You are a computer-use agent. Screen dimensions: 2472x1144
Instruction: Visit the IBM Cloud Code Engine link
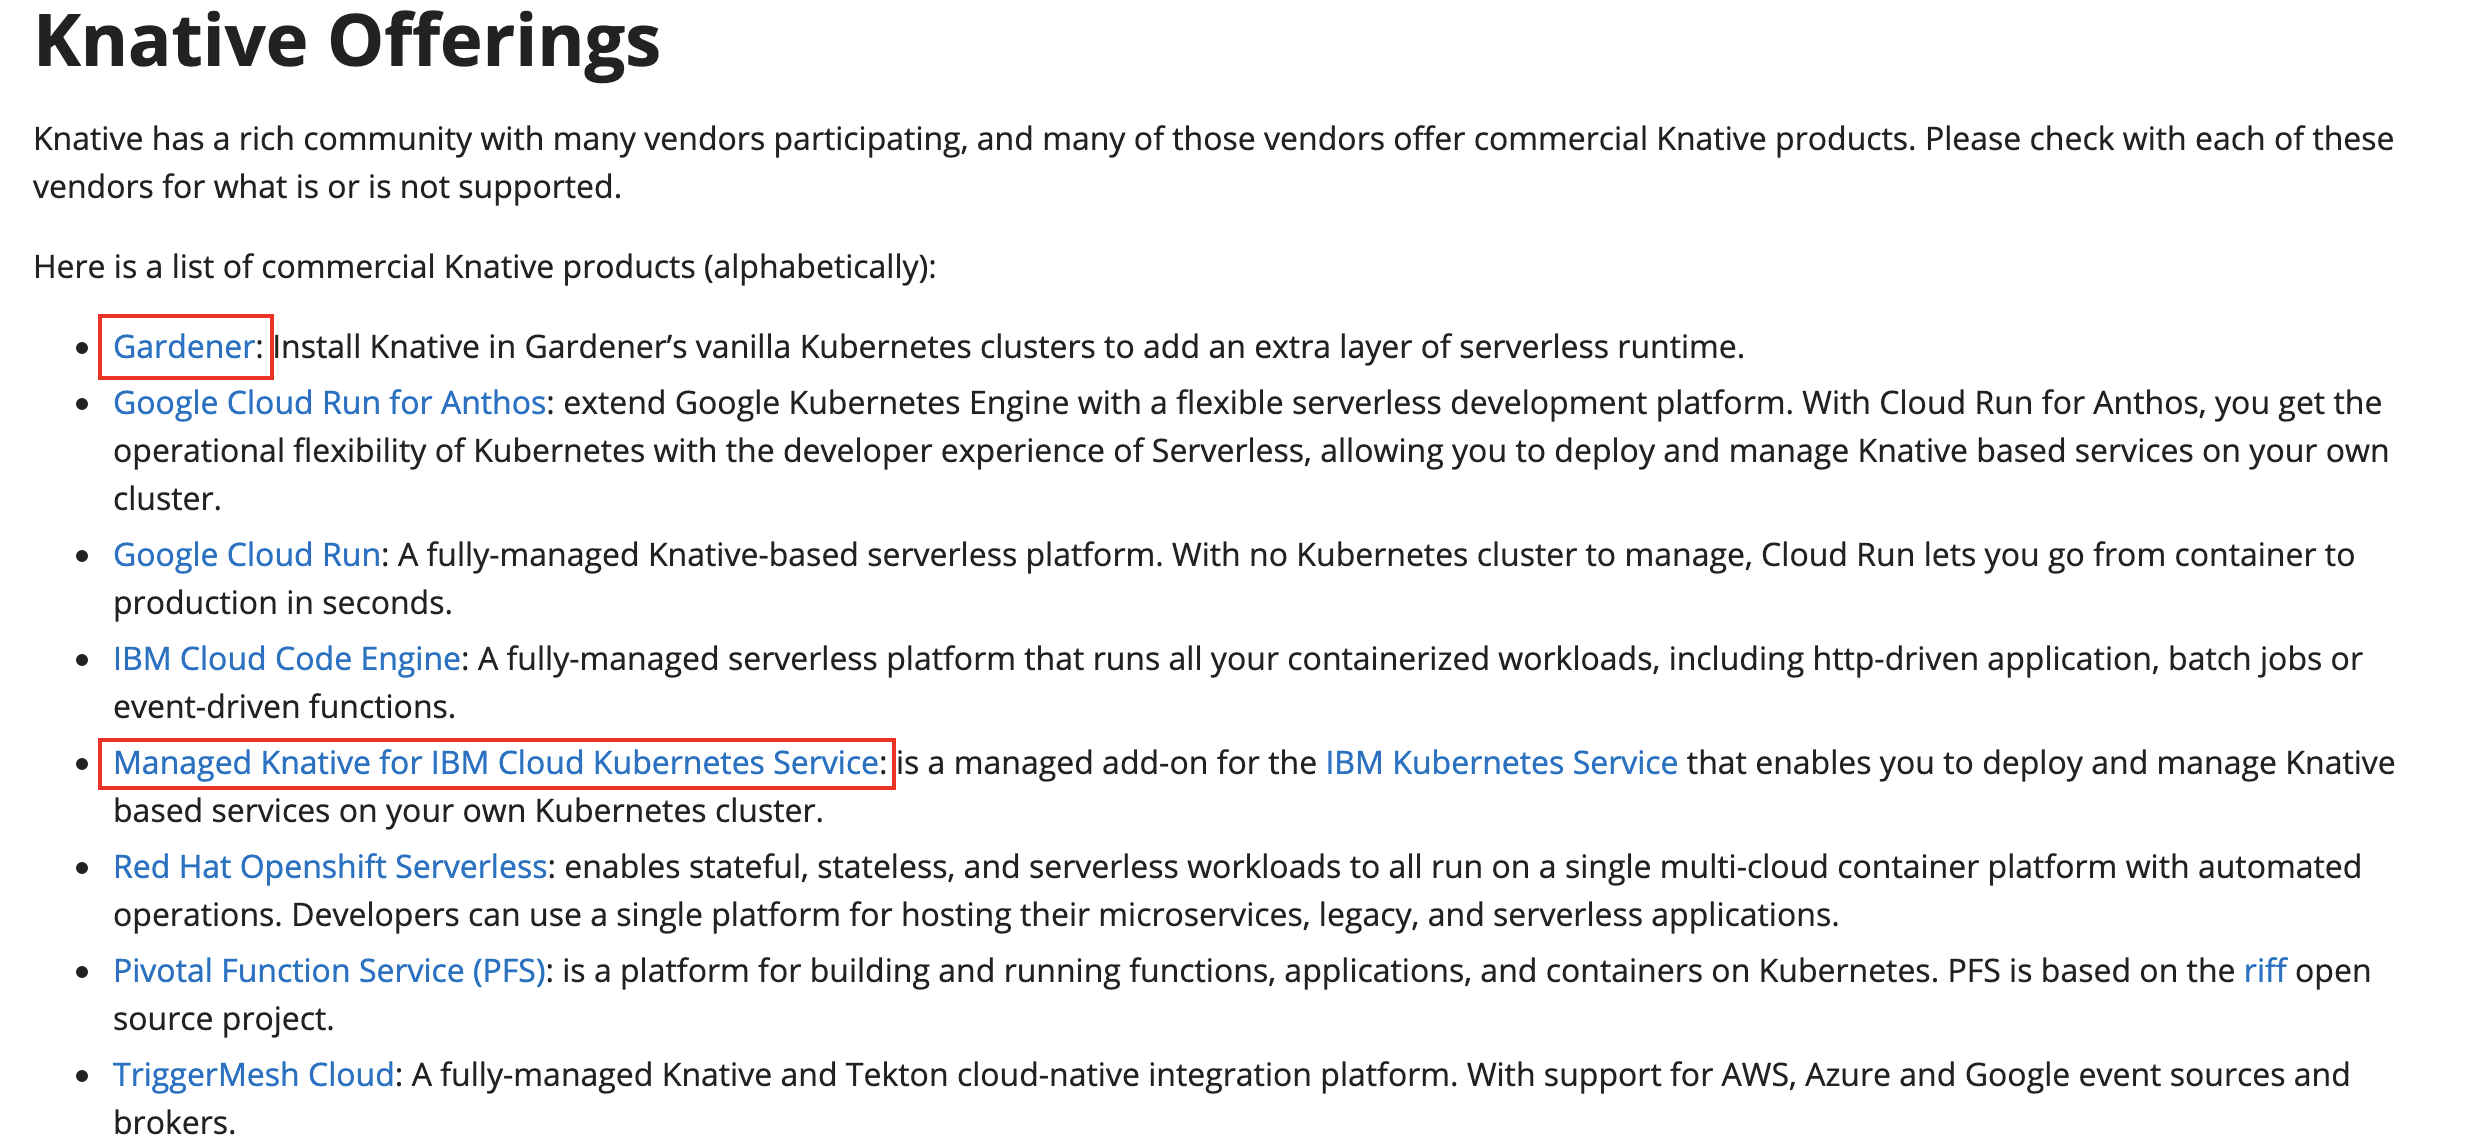click(x=286, y=659)
